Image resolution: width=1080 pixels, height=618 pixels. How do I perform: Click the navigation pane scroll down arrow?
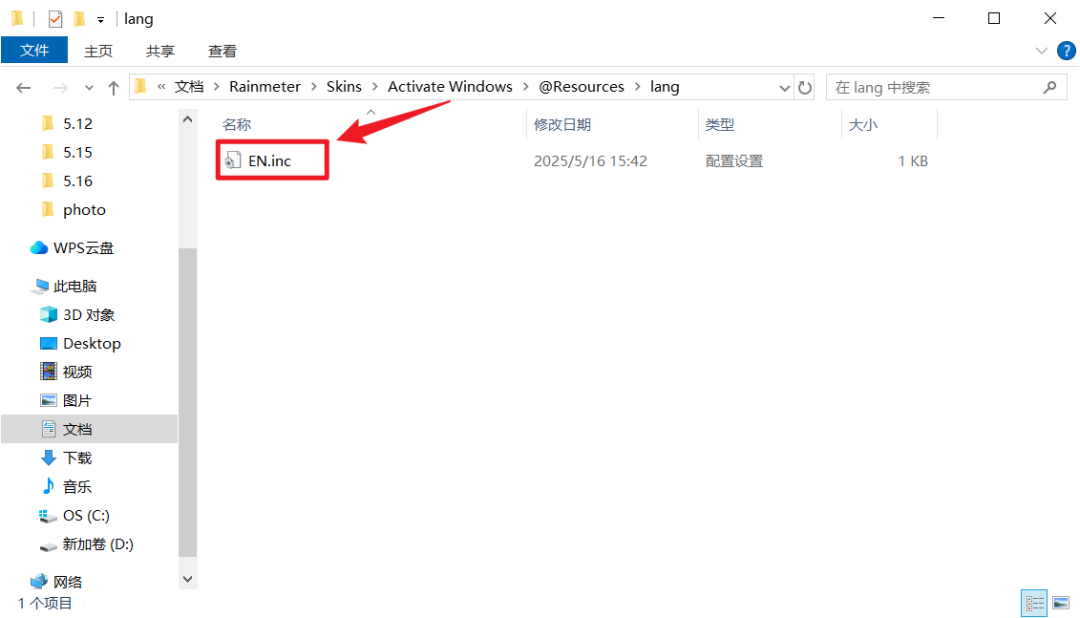(x=188, y=579)
